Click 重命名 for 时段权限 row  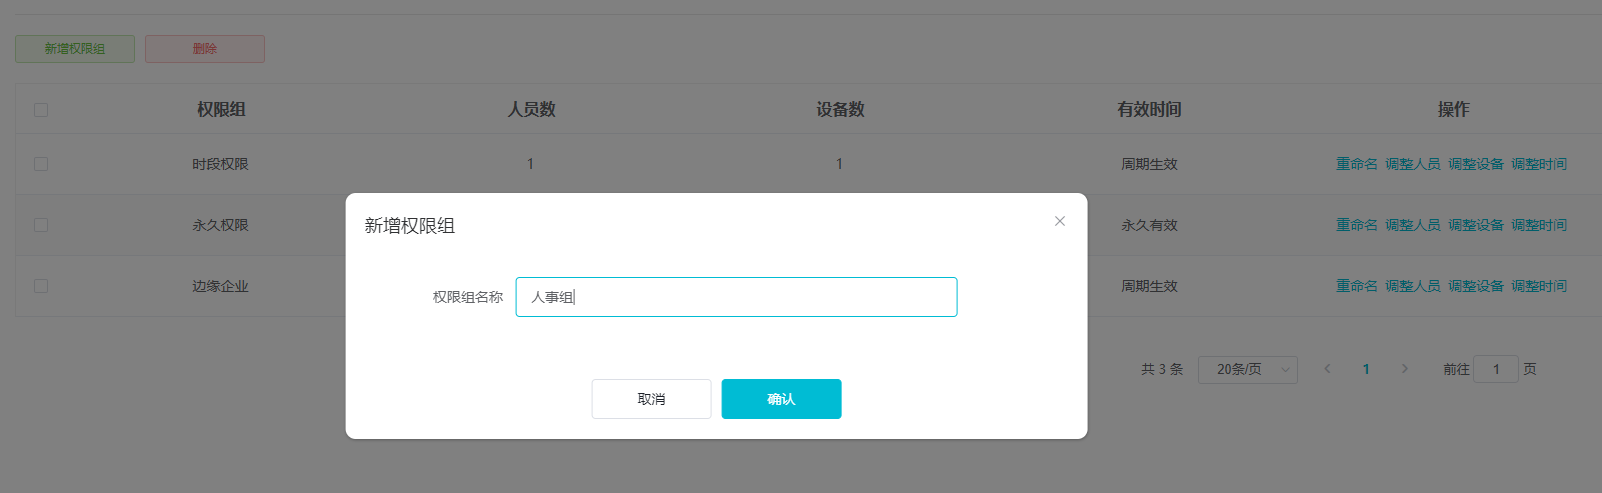pyautogui.click(x=1357, y=164)
